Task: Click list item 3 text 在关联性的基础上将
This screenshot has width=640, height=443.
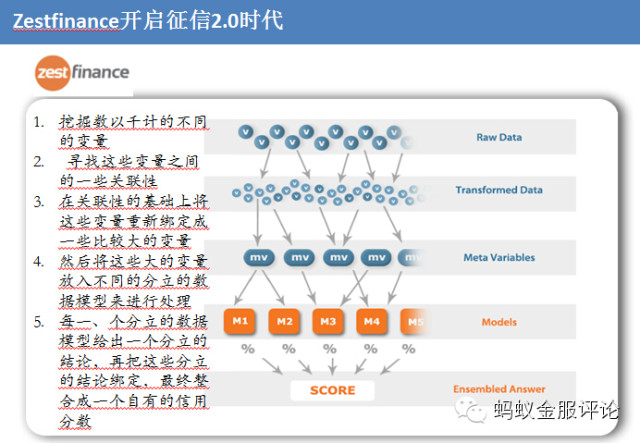Action: point(133,201)
